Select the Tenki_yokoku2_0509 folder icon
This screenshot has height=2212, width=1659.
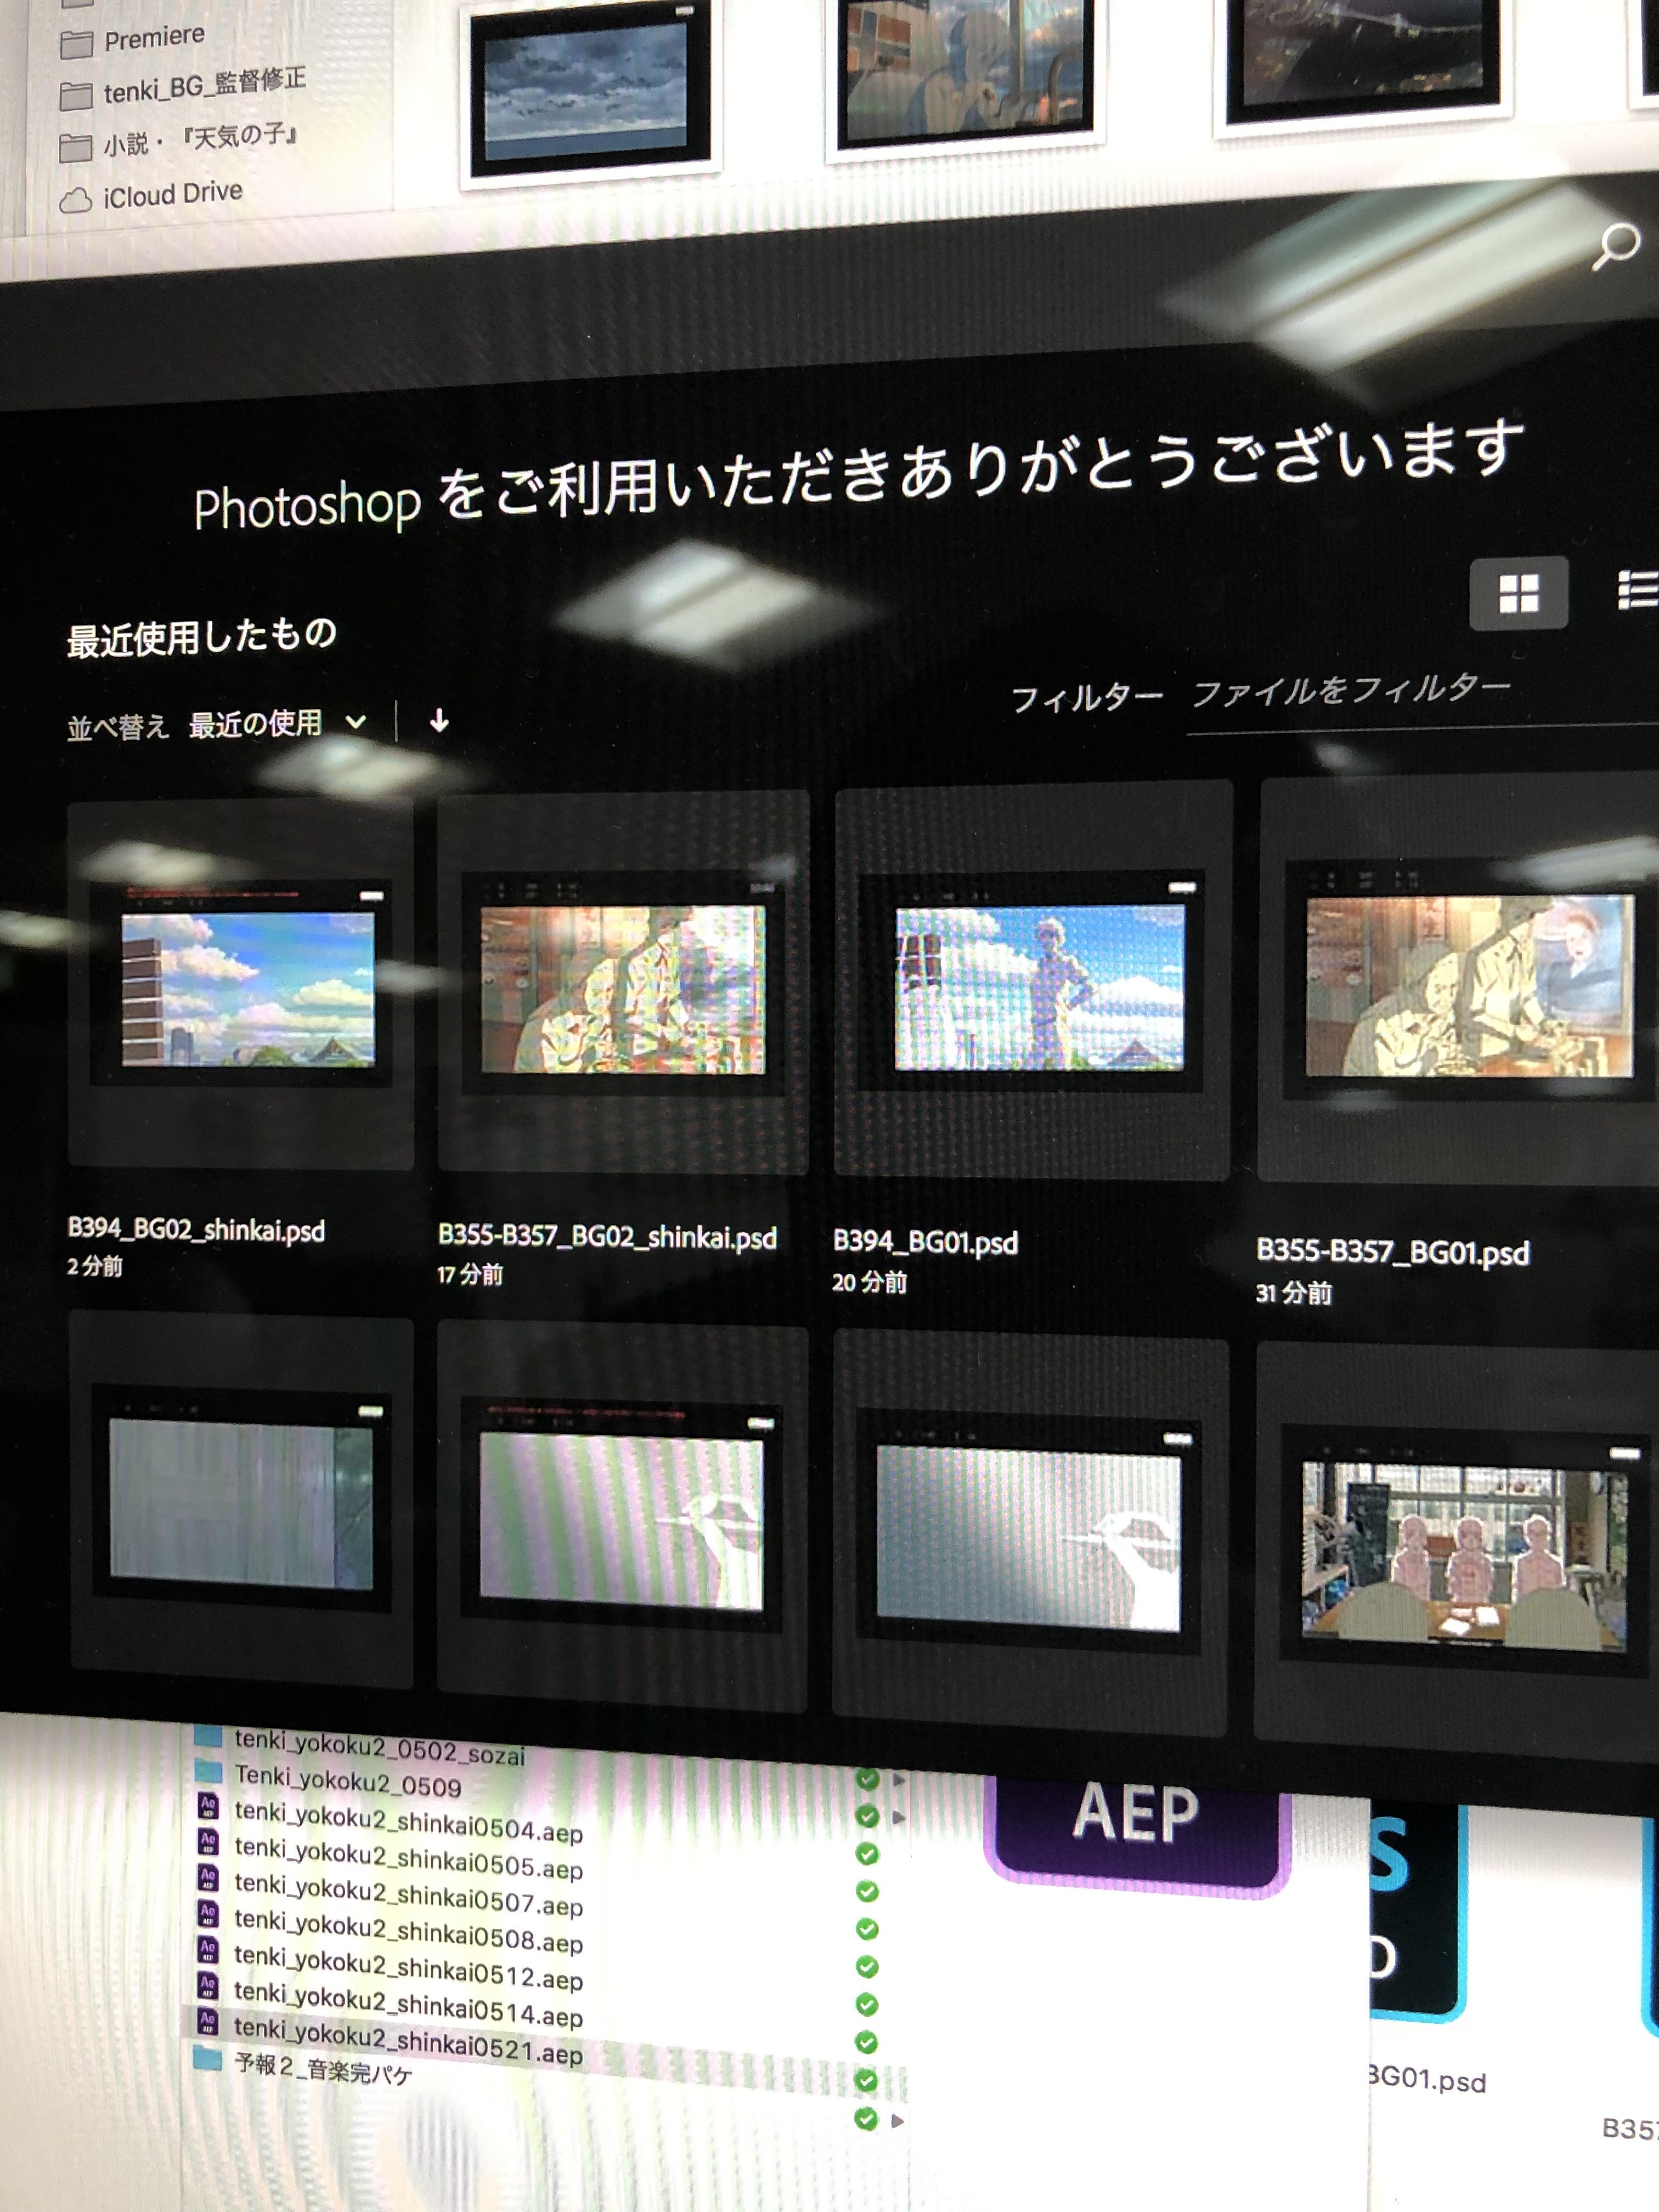[207, 1771]
